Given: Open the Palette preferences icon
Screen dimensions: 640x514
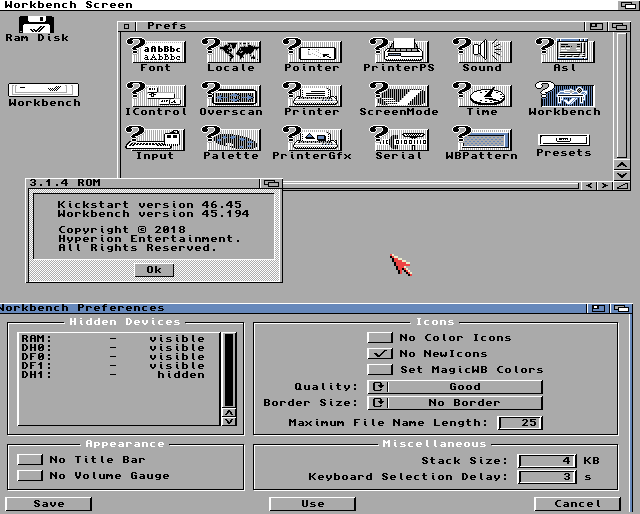Looking at the screenshot, I should (x=231, y=139).
